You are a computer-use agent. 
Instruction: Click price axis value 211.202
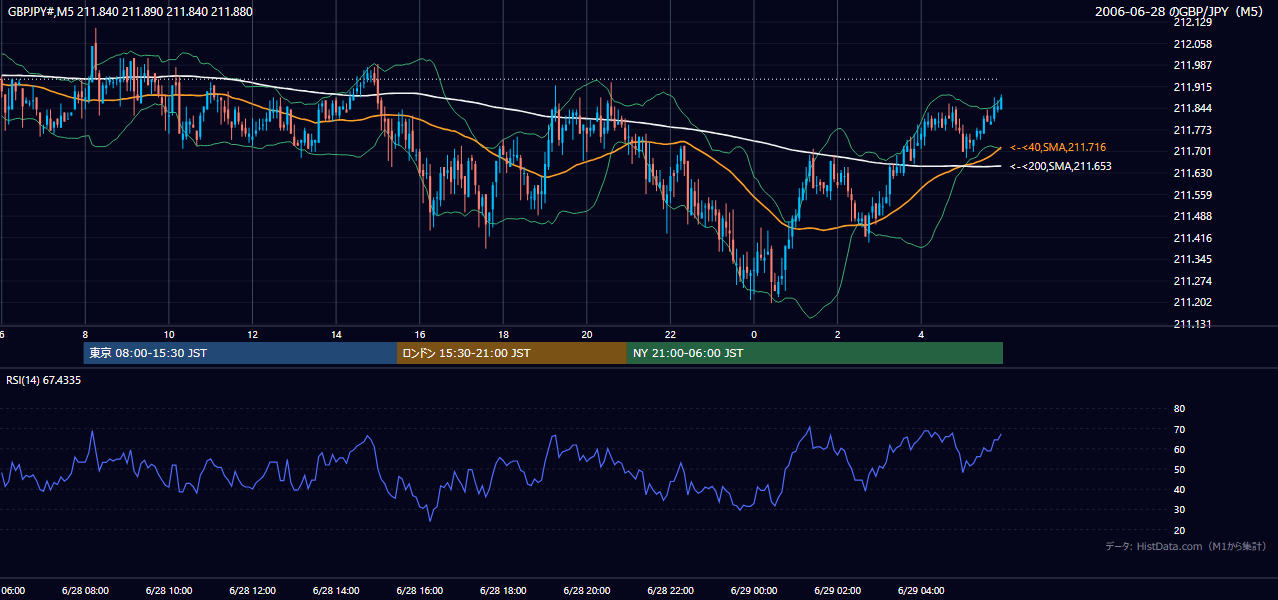(x=1192, y=302)
